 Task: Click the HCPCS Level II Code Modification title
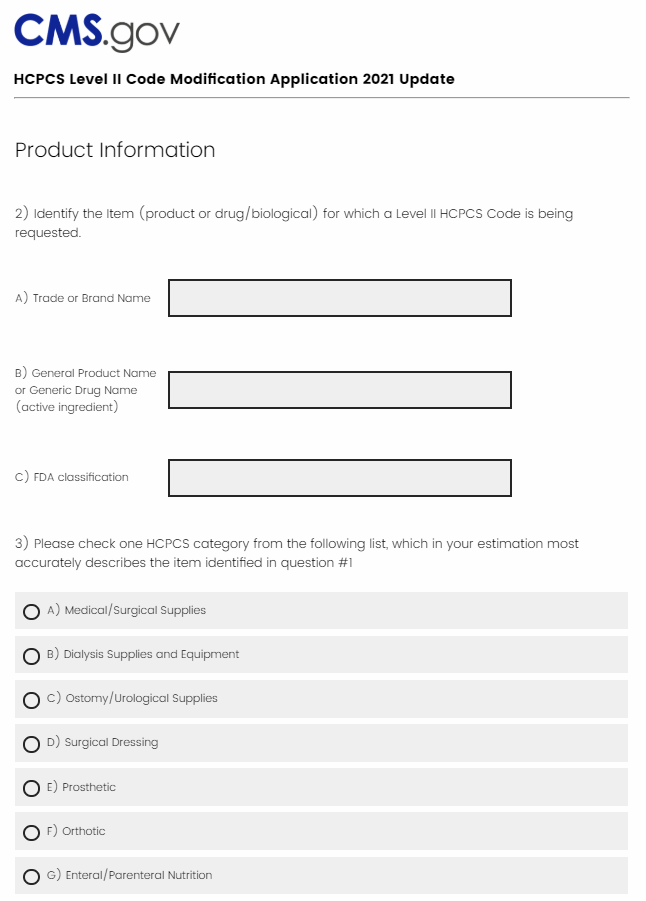click(234, 79)
